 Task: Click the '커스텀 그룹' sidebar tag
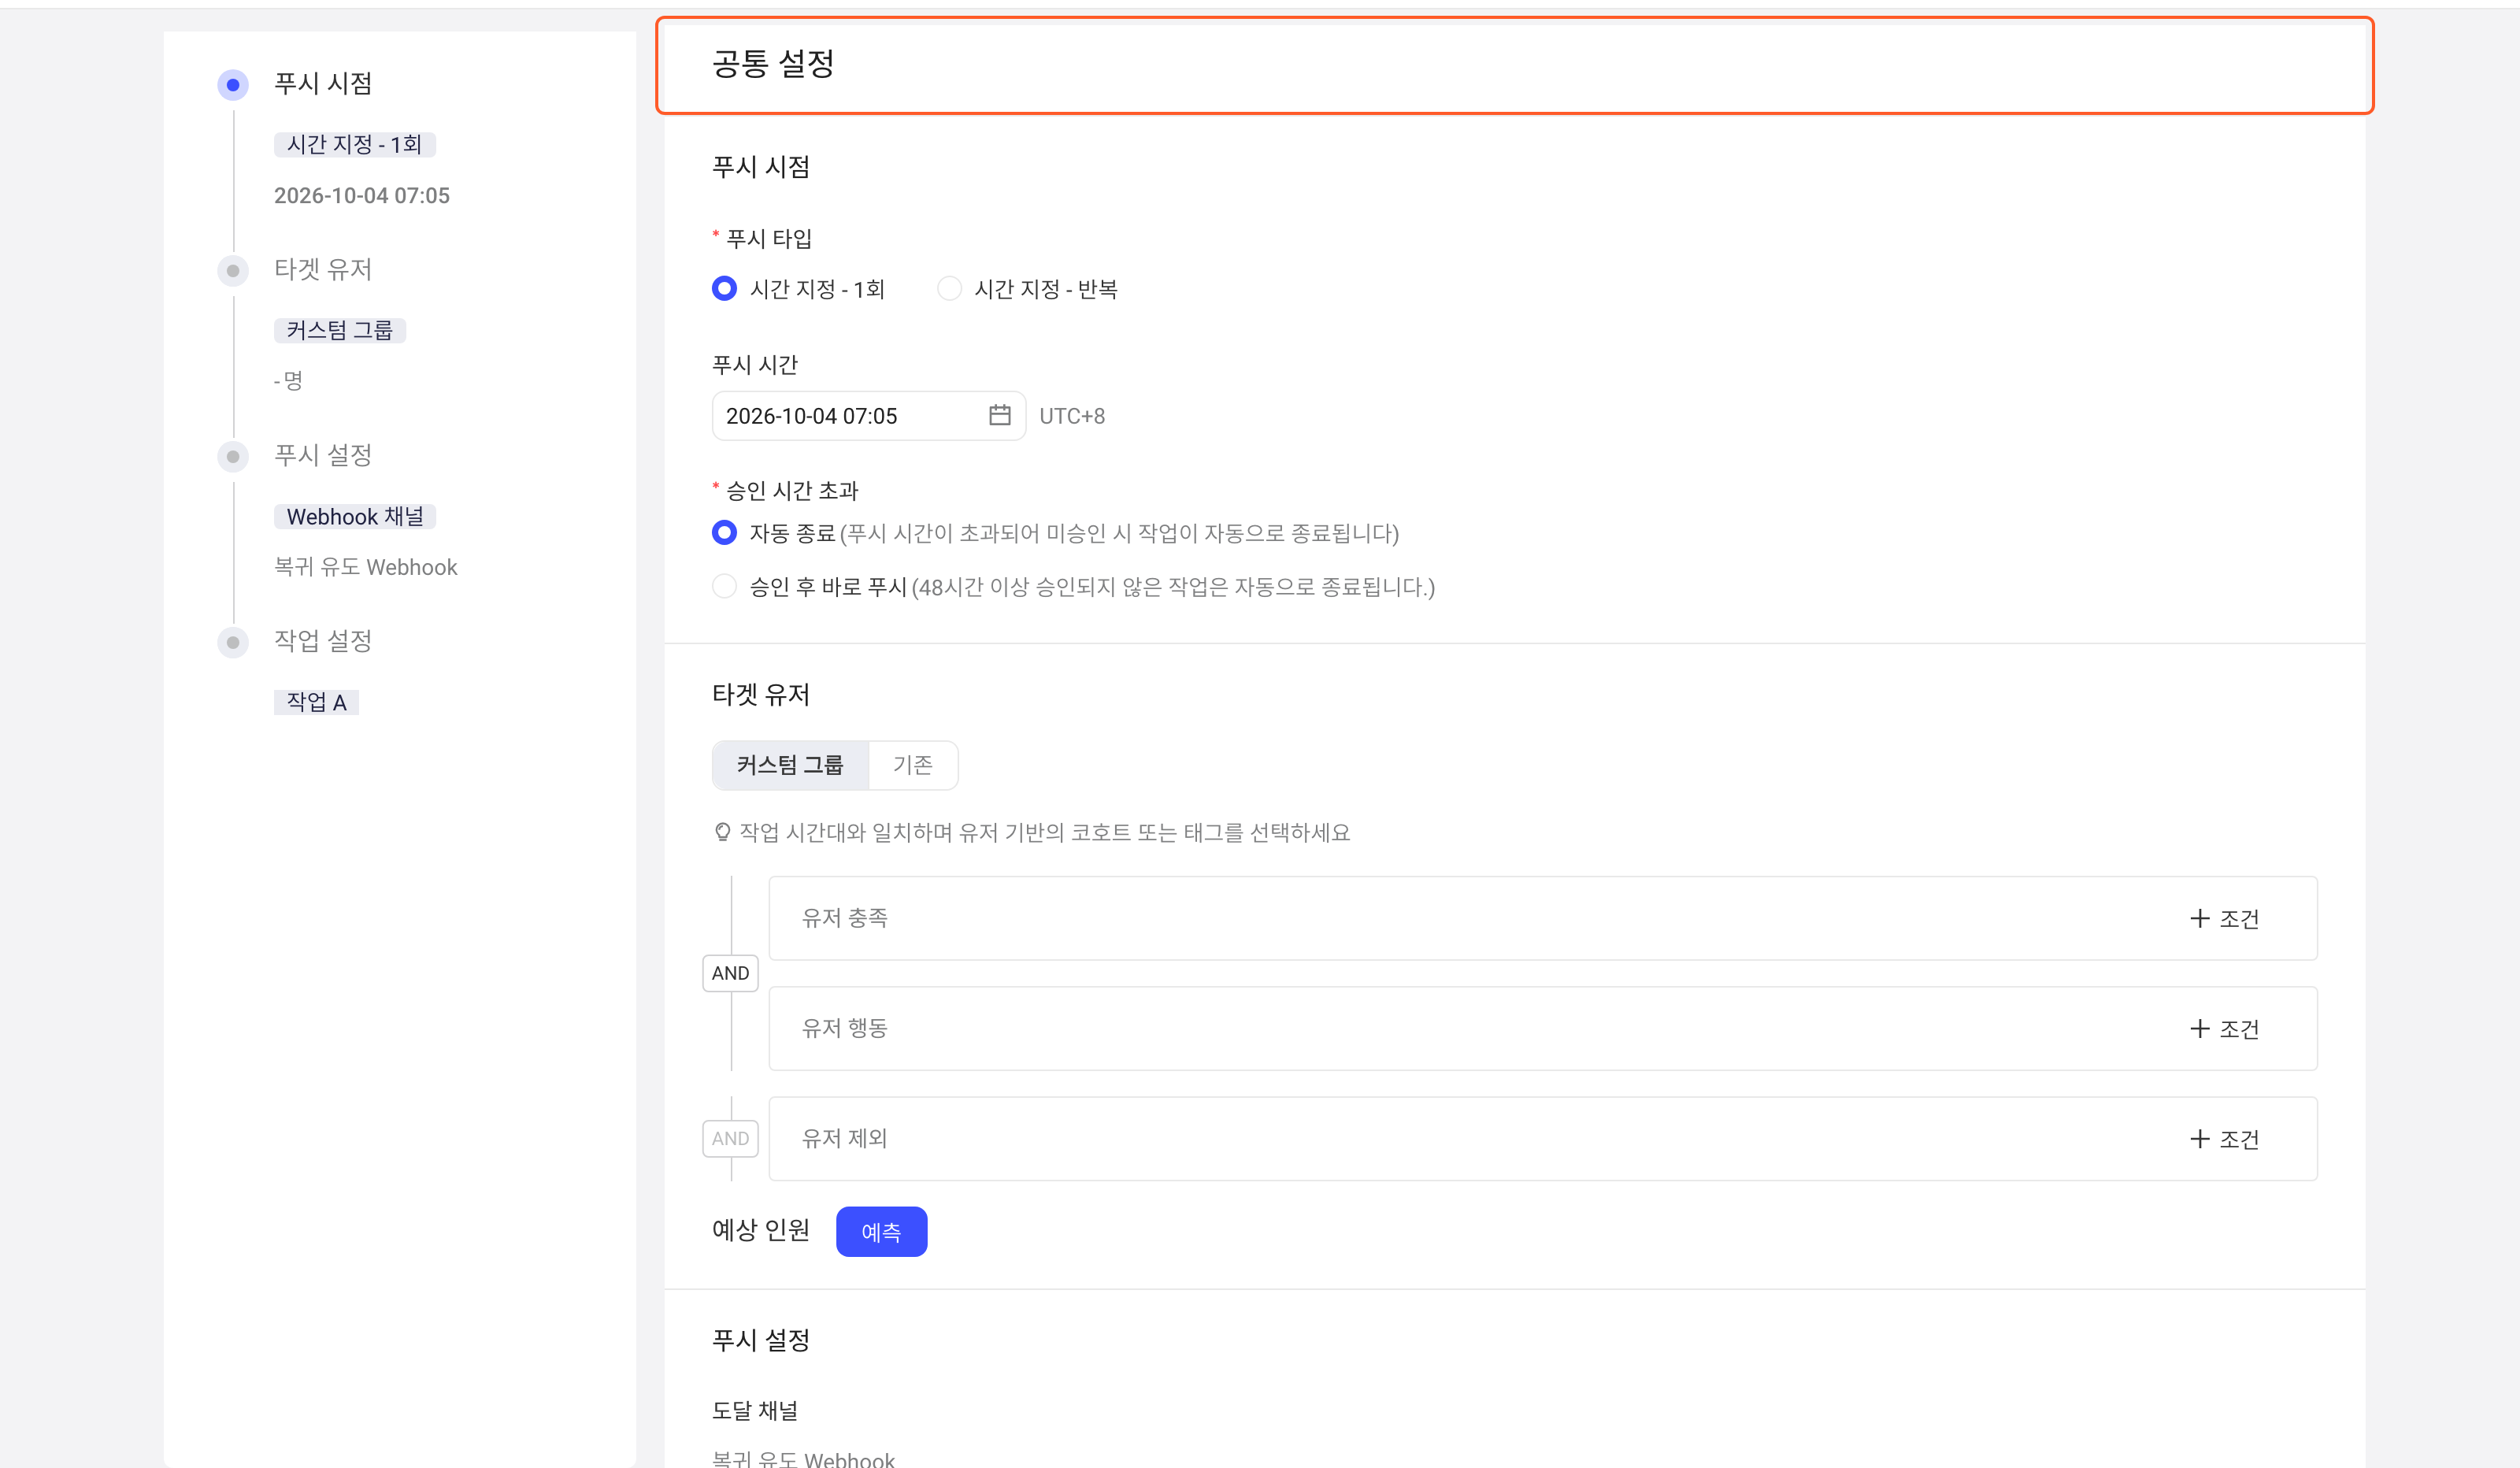pos(340,330)
